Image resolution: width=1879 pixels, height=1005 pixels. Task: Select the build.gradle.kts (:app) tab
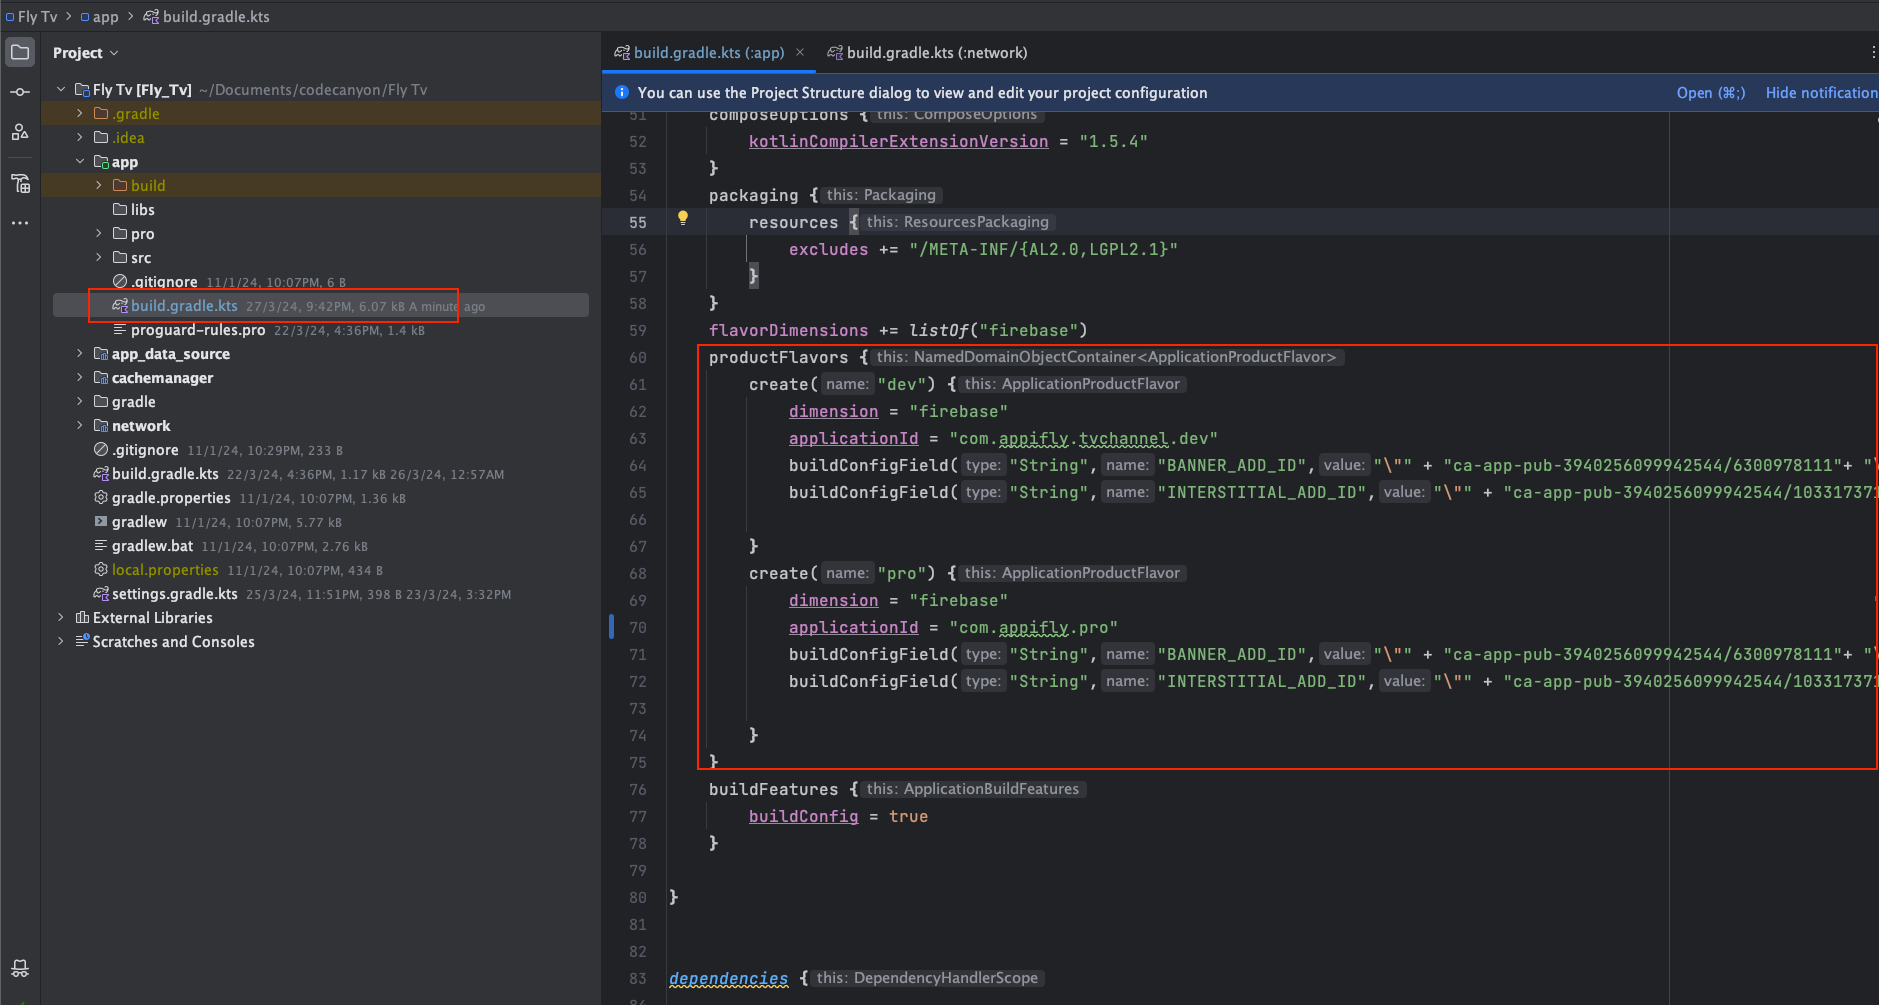708,53
